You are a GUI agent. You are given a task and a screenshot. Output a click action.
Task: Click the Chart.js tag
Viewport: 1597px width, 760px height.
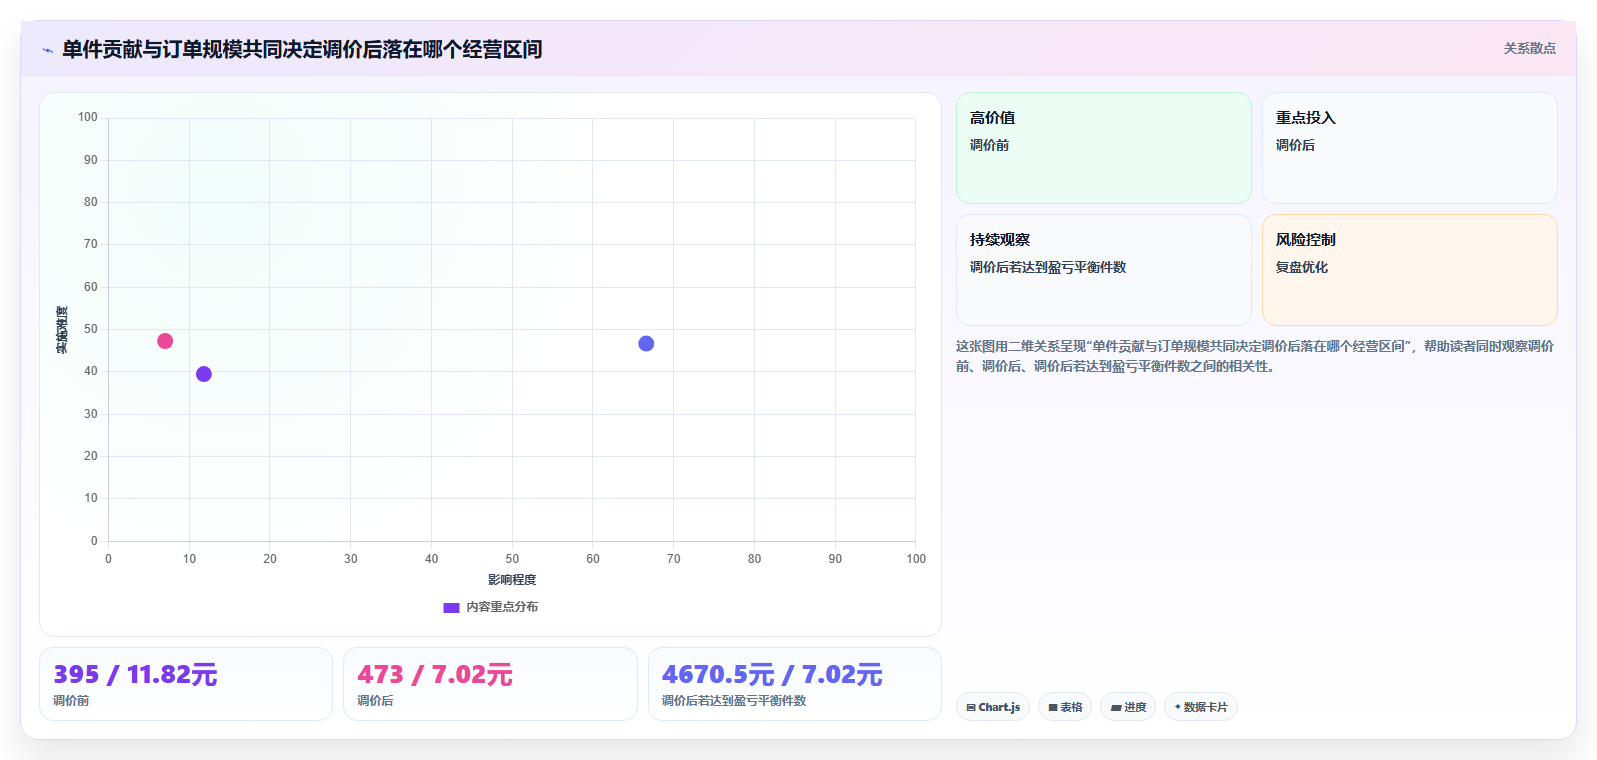click(993, 707)
